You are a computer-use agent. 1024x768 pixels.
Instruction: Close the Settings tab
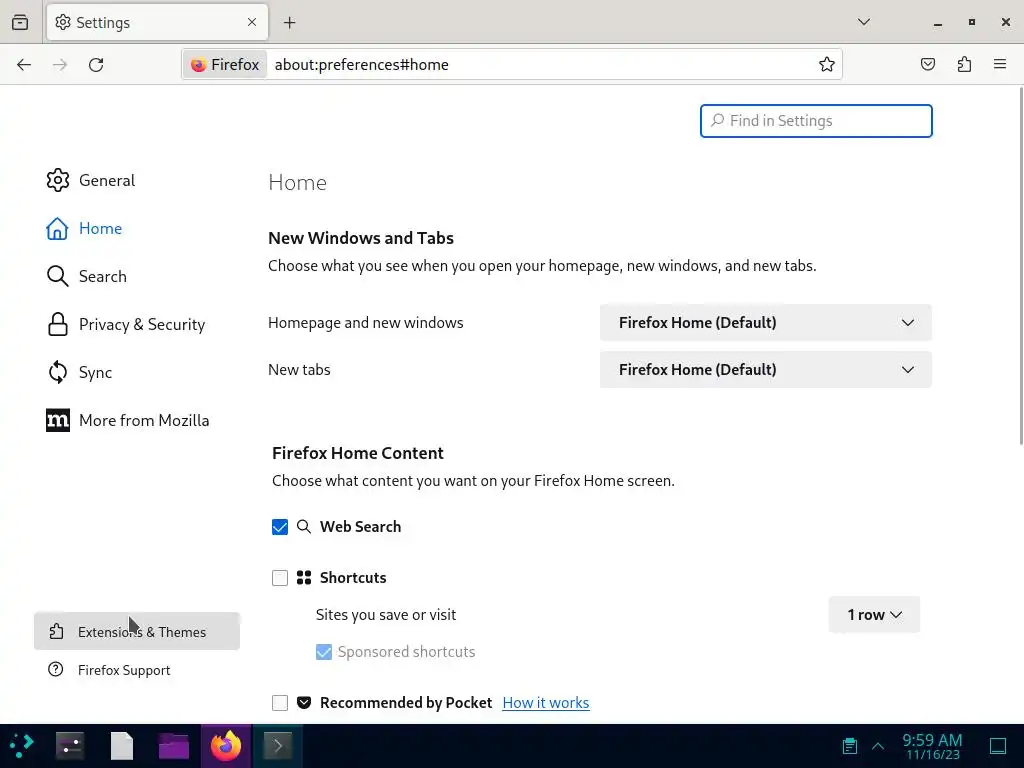(x=251, y=22)
